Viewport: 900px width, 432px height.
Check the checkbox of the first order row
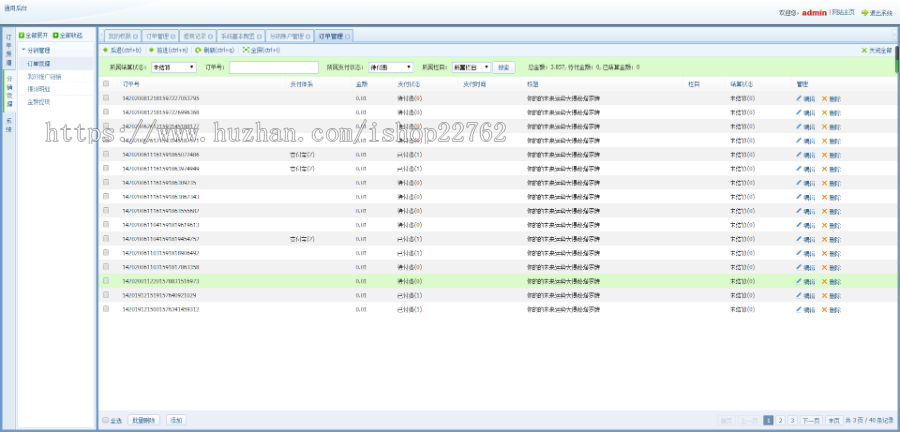(x=107, y=98)
